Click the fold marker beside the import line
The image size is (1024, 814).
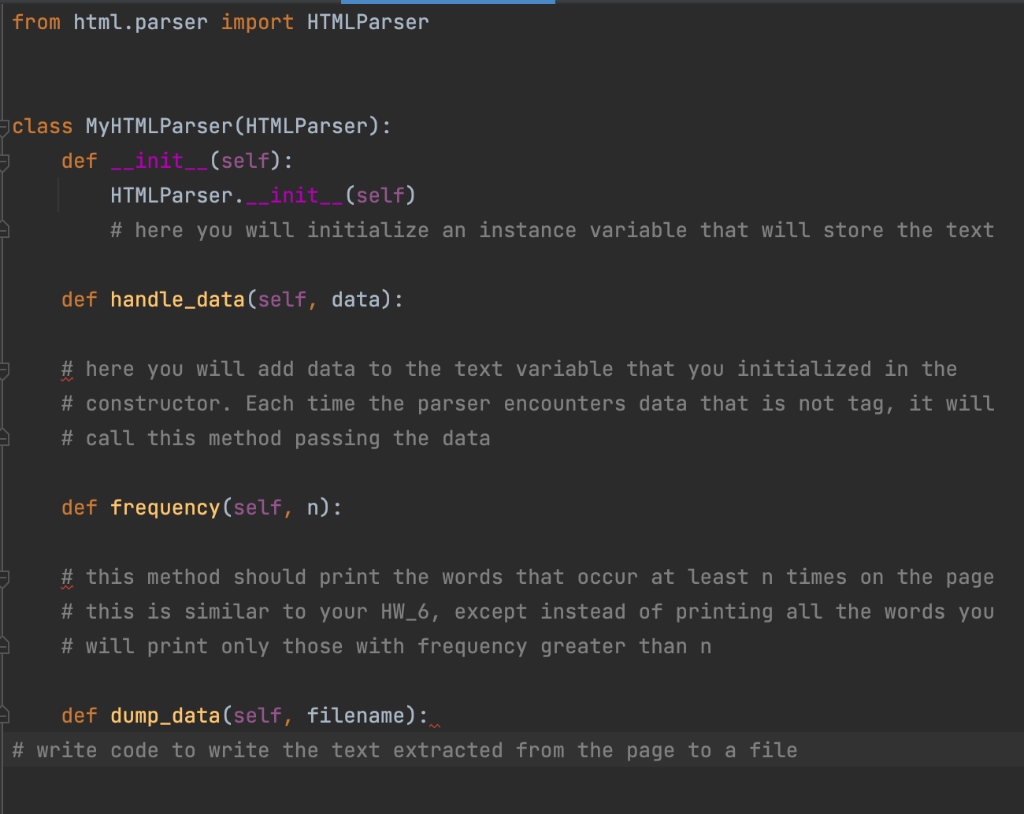pos(5,22)
